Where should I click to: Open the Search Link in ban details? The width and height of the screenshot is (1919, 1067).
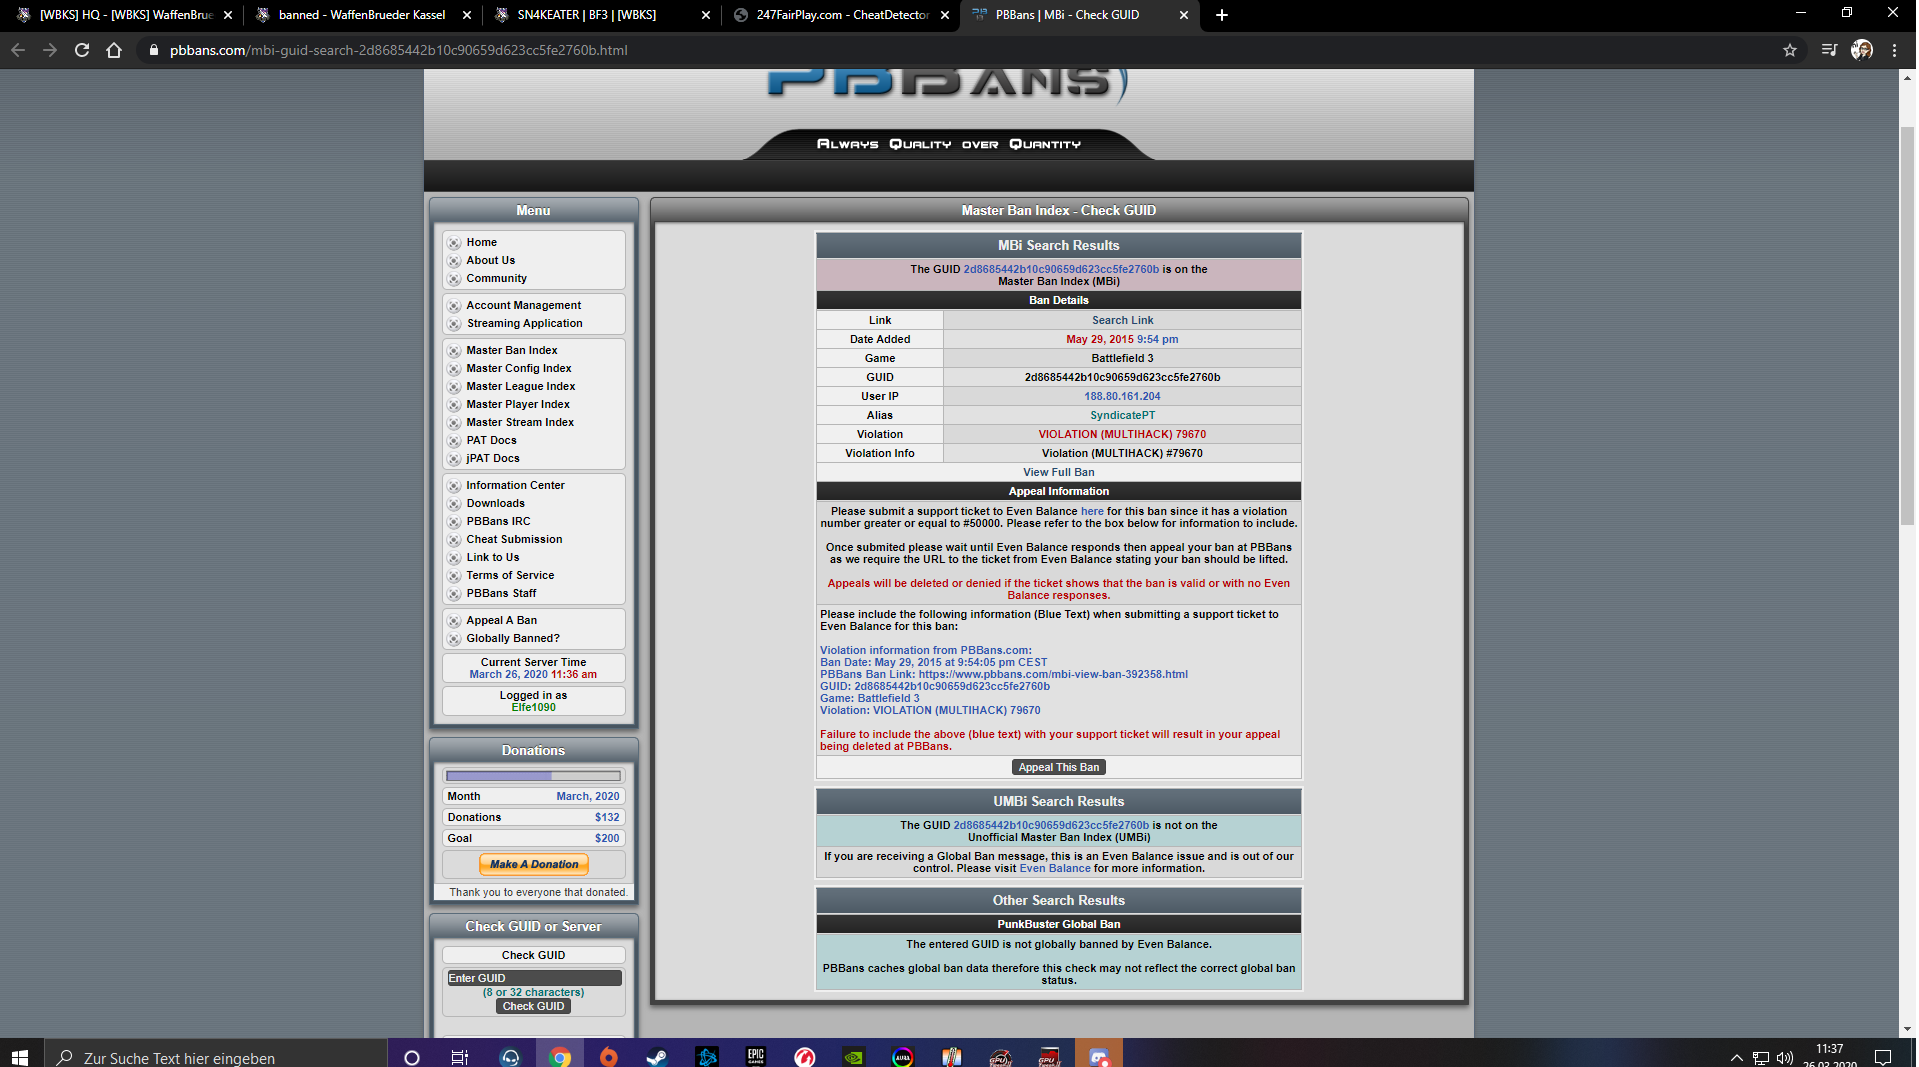pyautogui.click(x=1122, y=320)
